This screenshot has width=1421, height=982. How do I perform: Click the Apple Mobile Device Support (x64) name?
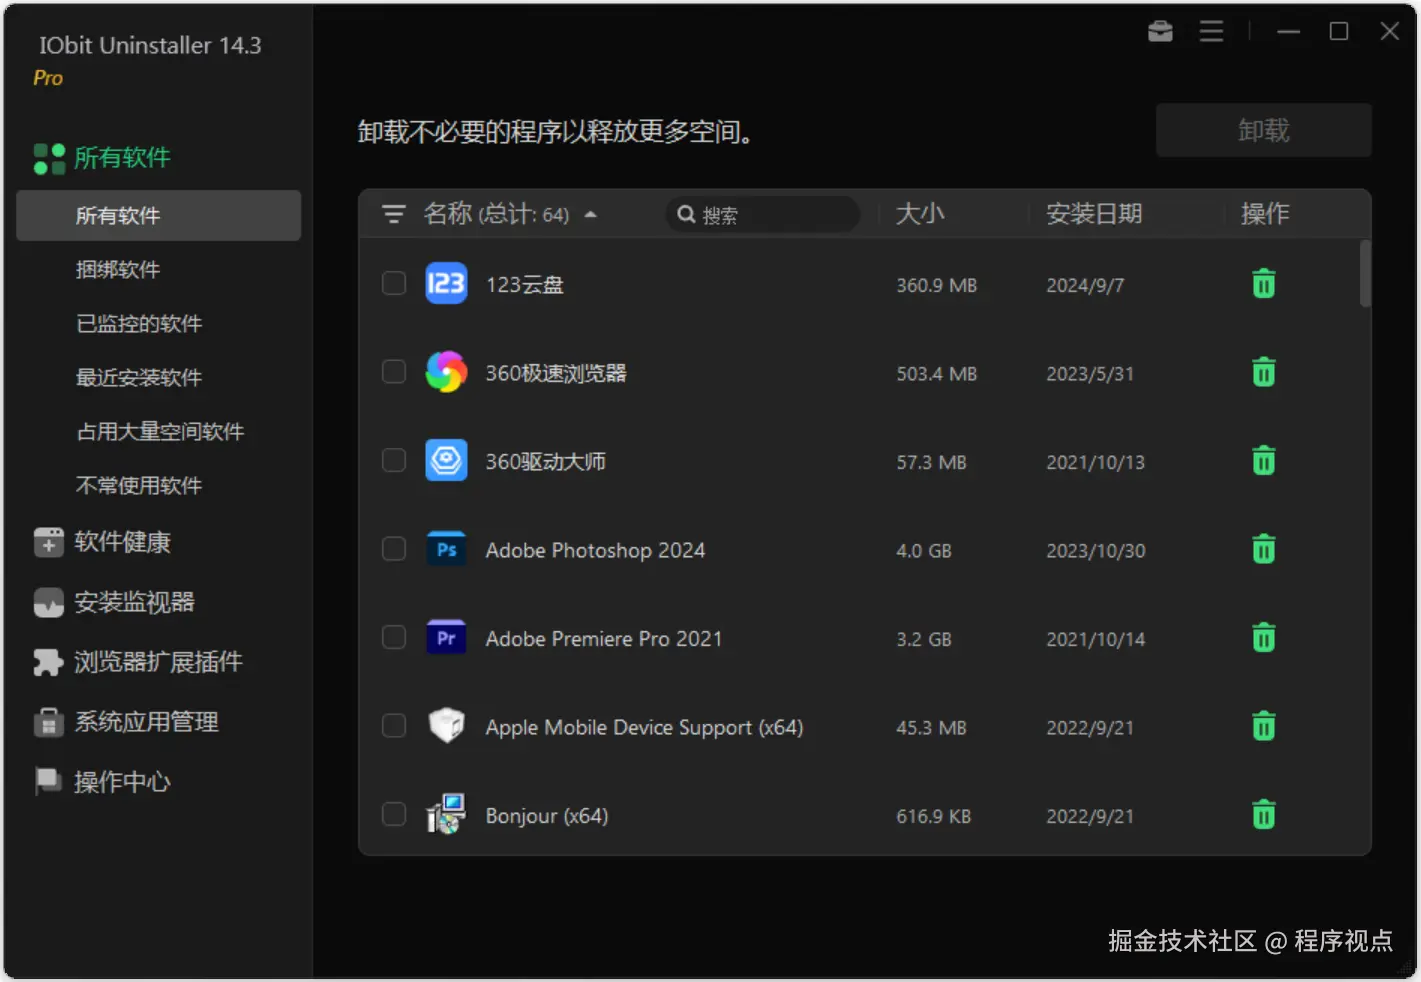(x=644, y=728)
